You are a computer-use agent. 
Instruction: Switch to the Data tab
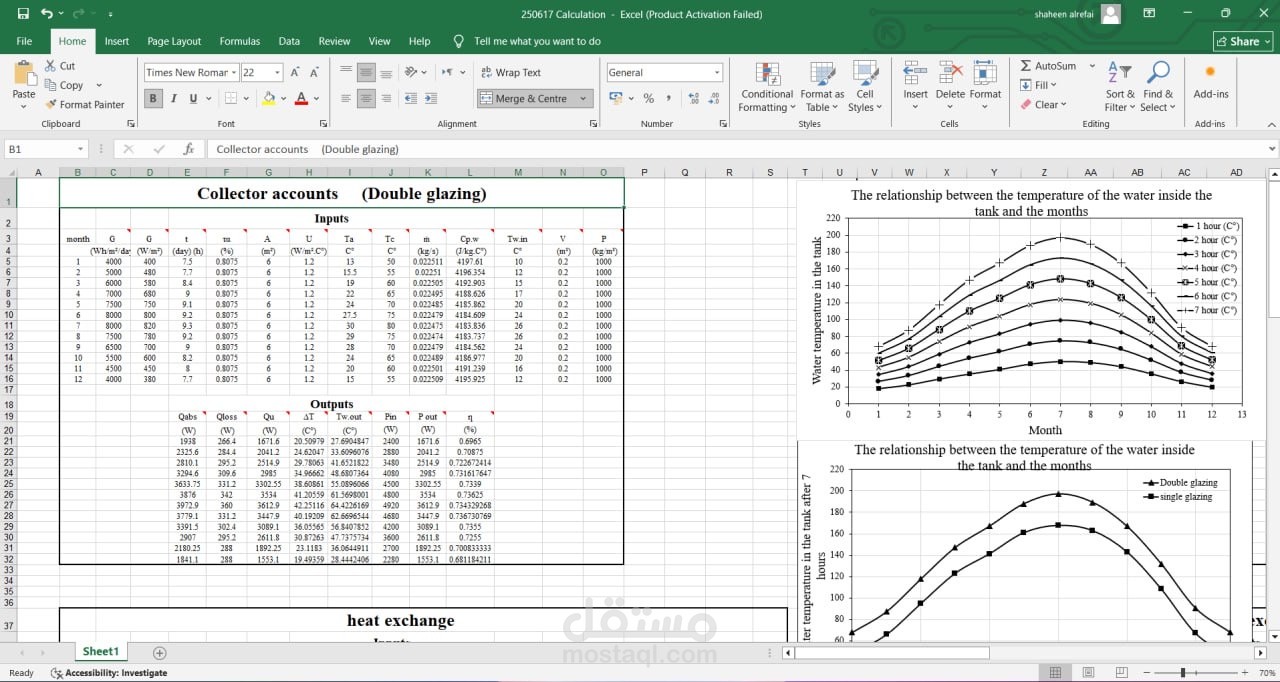click(289, 41)
